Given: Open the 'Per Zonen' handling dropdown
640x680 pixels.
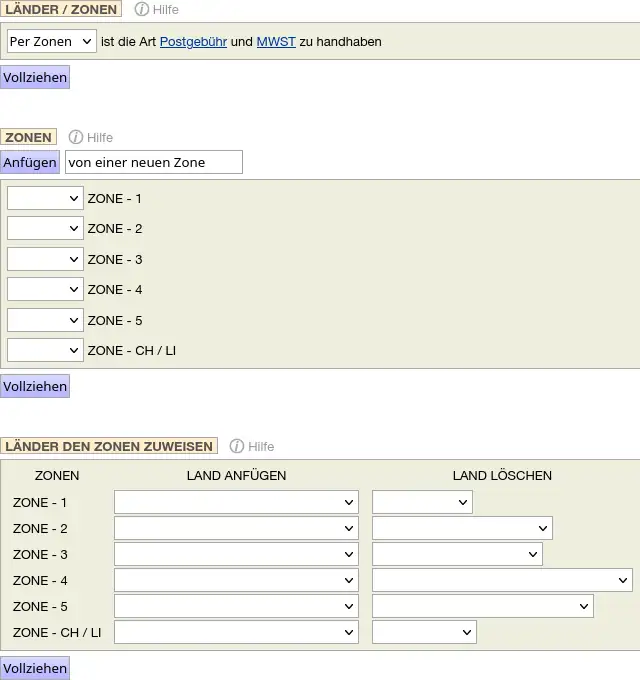Looking at the screenshot, I should point(51,42).
